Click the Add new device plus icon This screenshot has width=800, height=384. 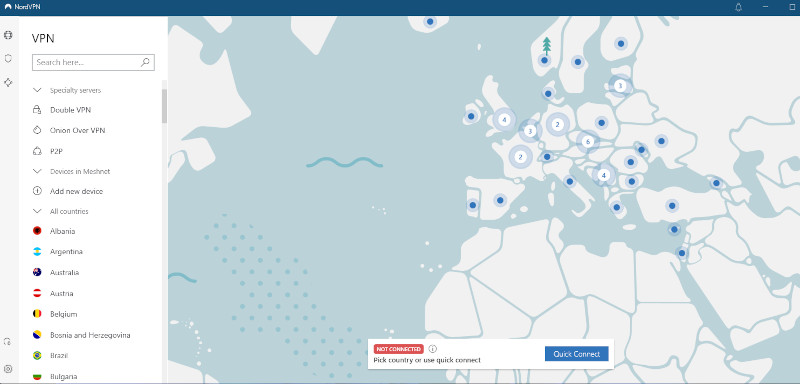[x=37, y=191]
